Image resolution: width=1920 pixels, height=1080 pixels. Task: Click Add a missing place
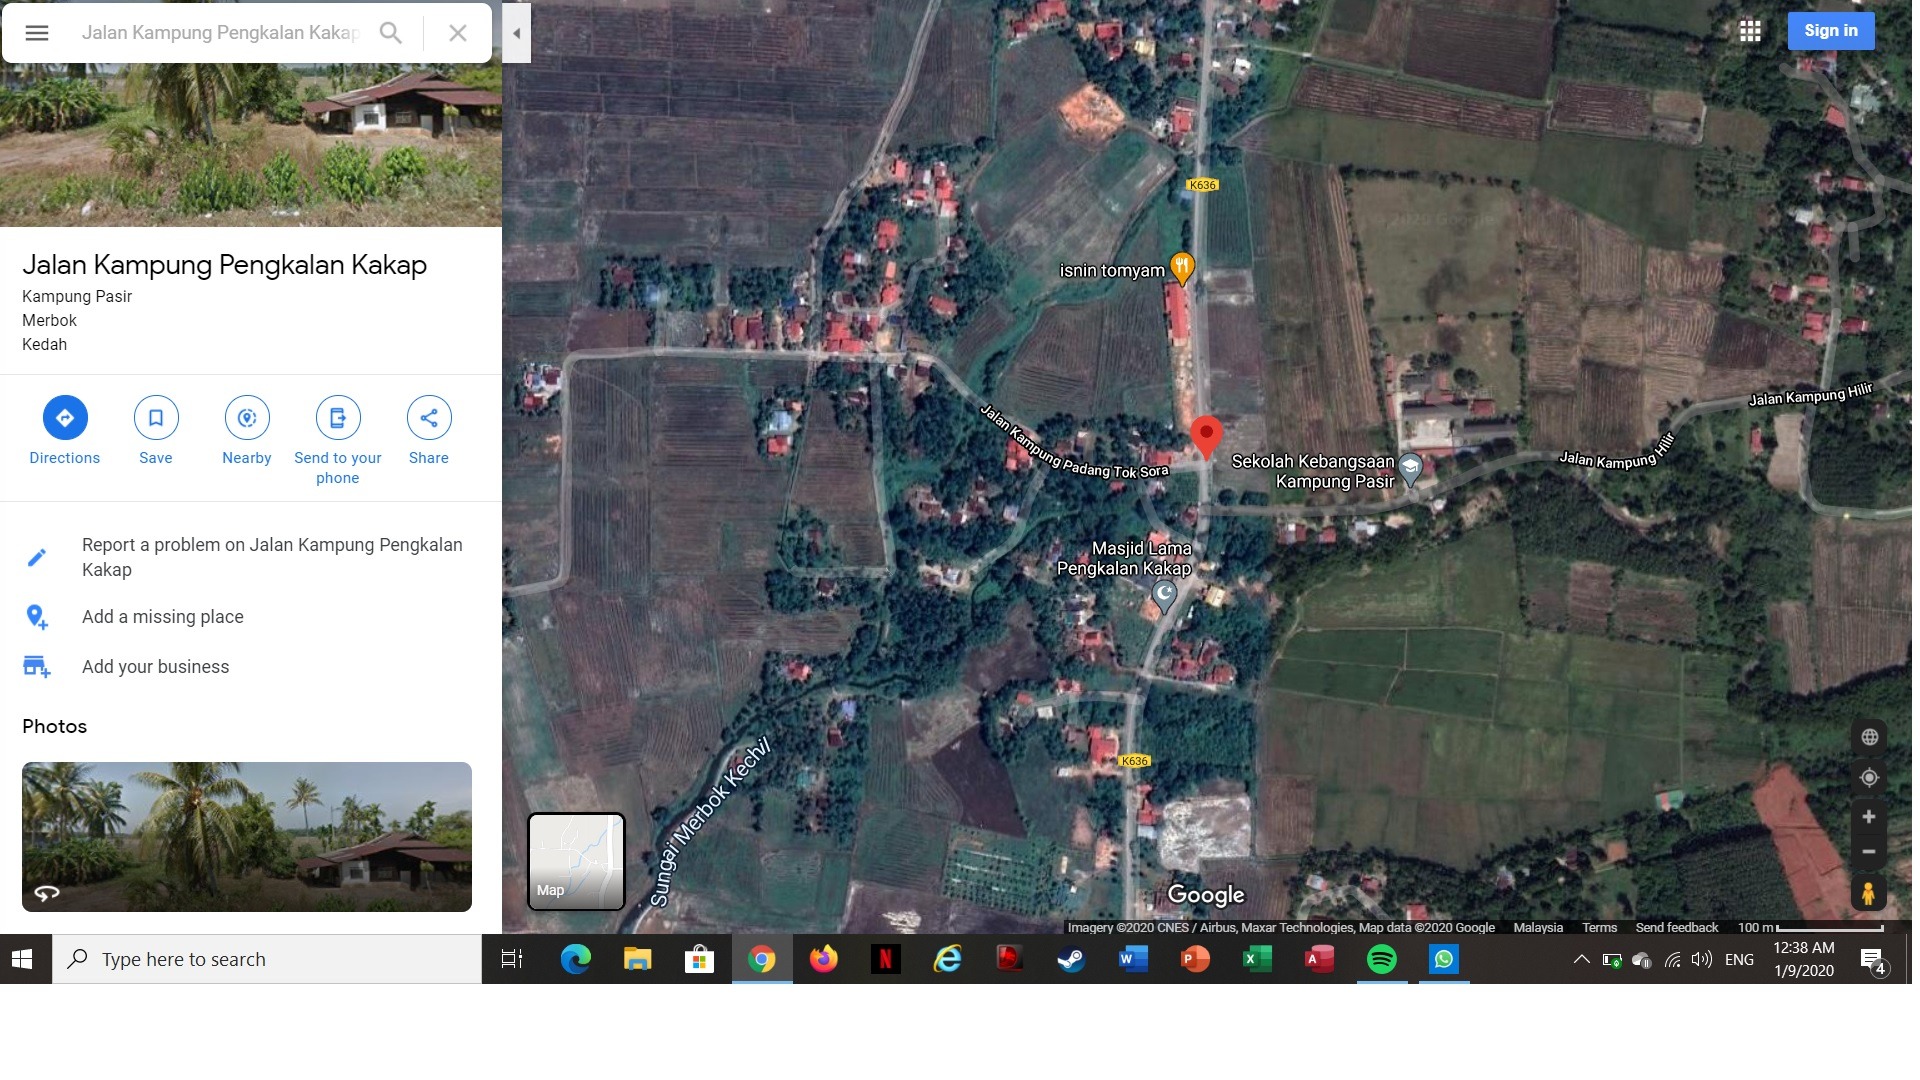(x=163, y=617)
